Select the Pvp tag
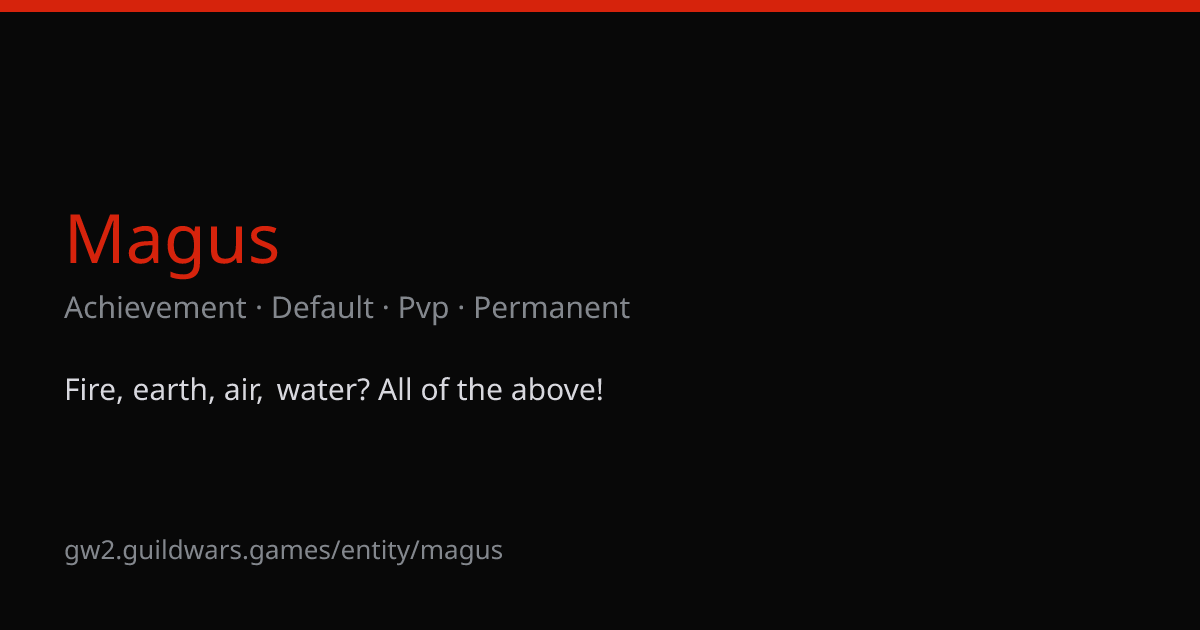This screenshot has height=630, width=1200. [x=423, y=310]
